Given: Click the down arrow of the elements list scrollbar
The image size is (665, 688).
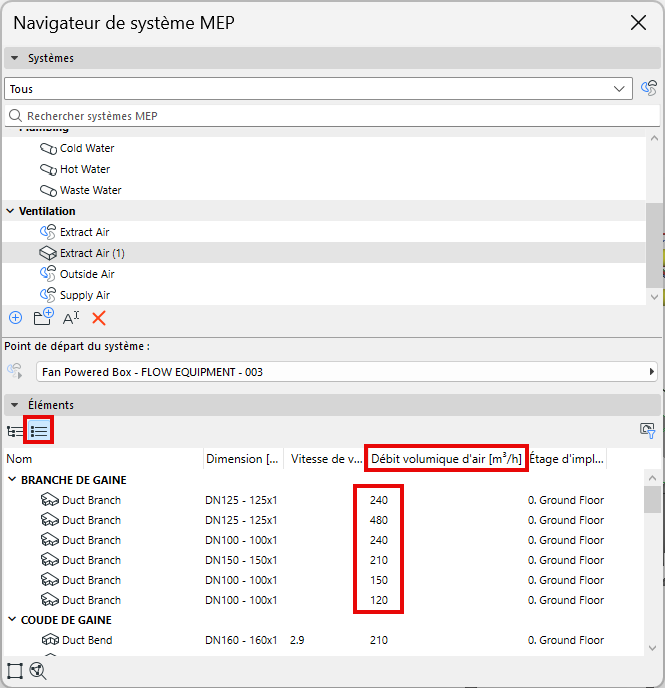Looking at the screenshot, I should tap(652, 648).
